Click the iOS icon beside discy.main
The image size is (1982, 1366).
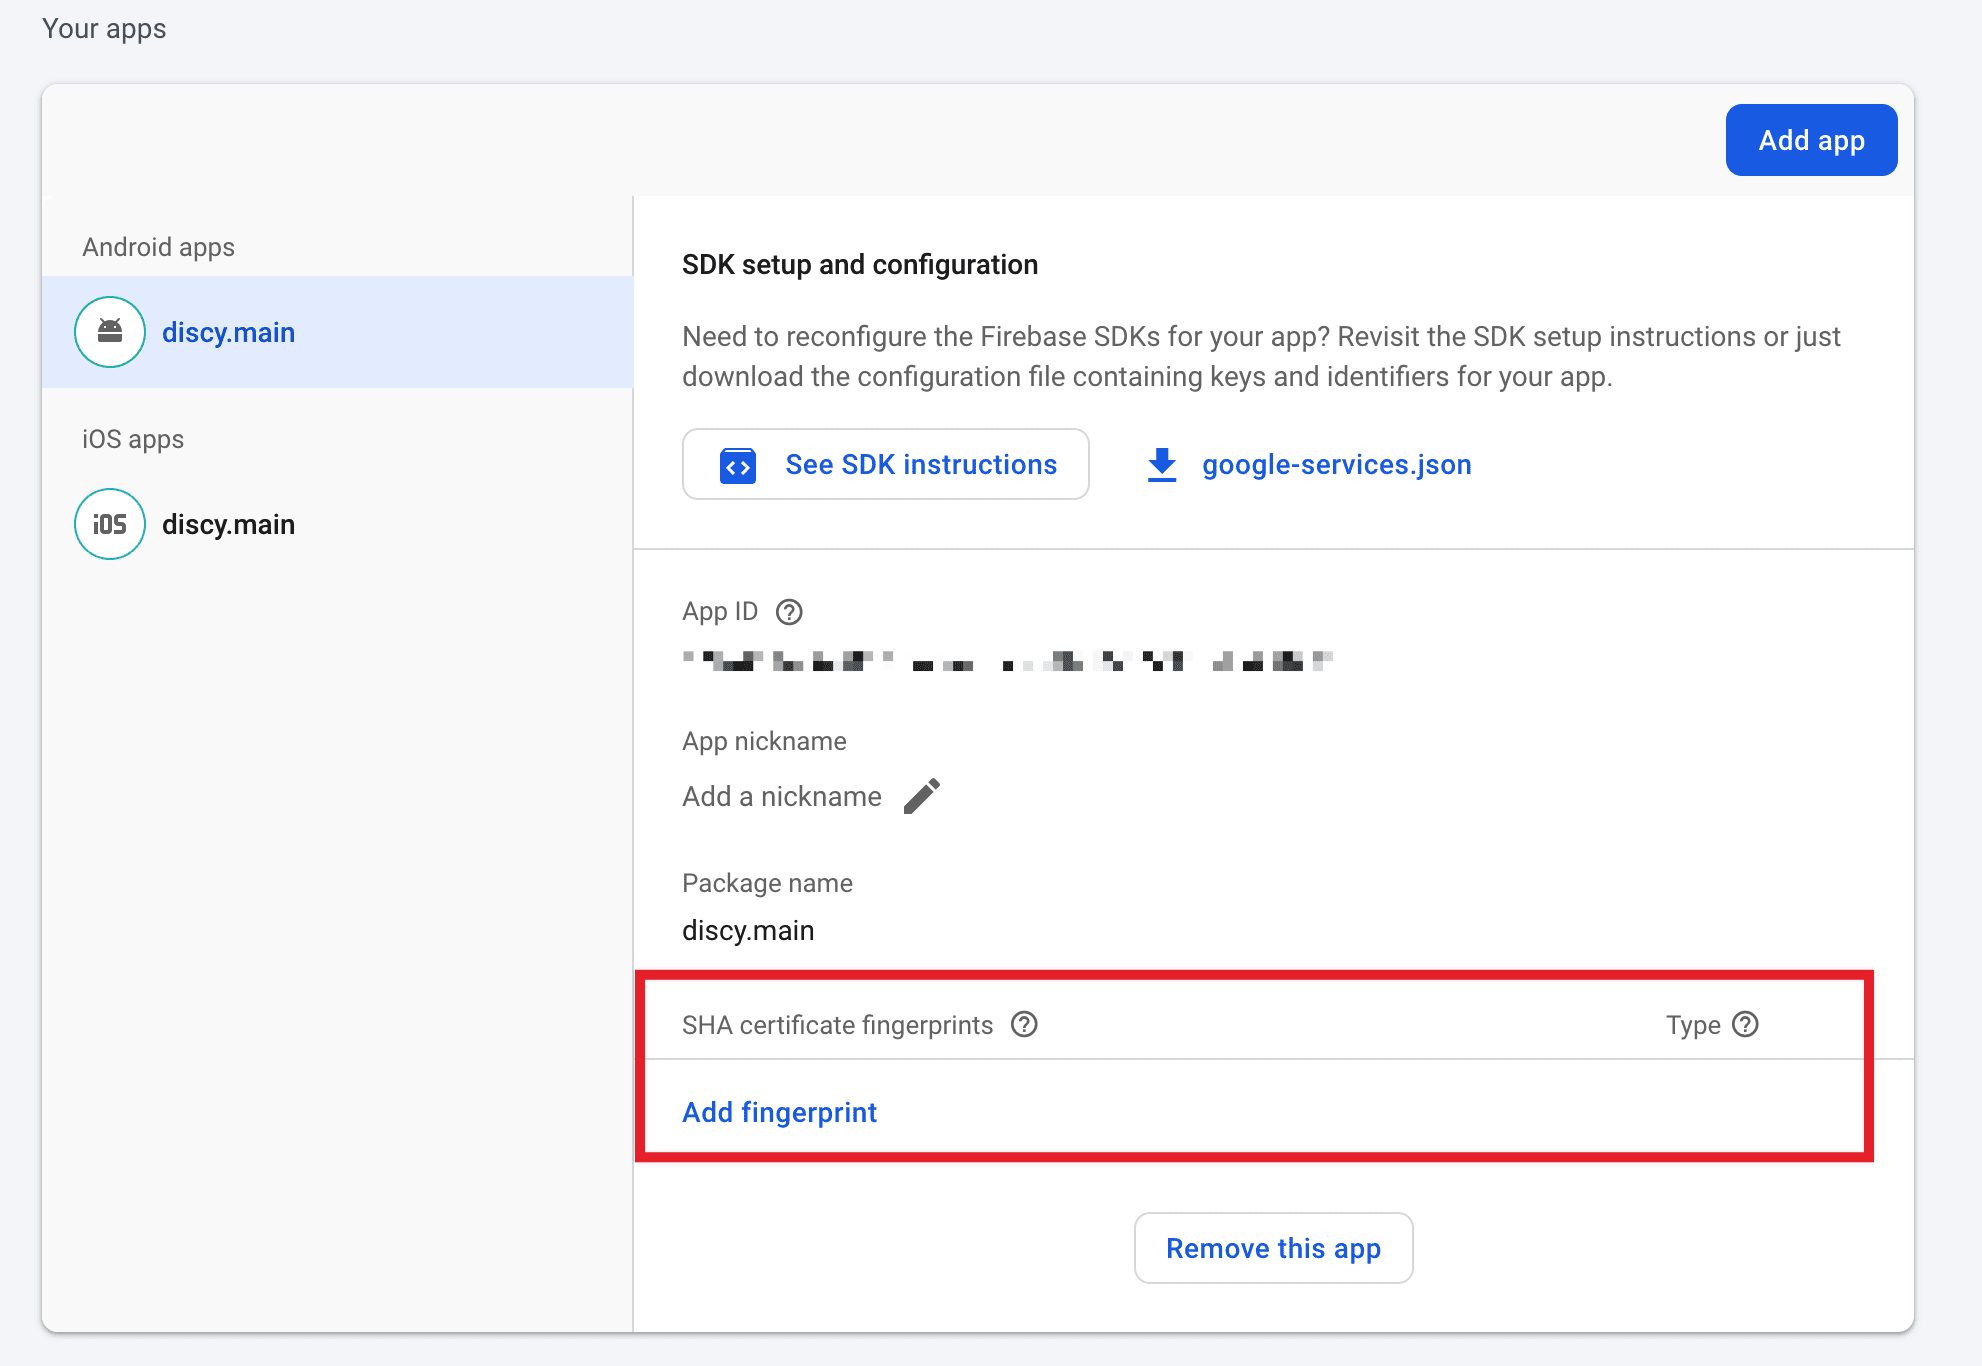[109, 523]
